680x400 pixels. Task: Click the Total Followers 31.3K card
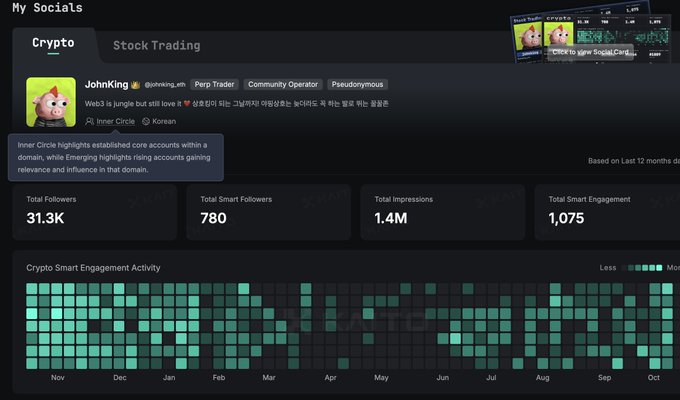[95, 212]
